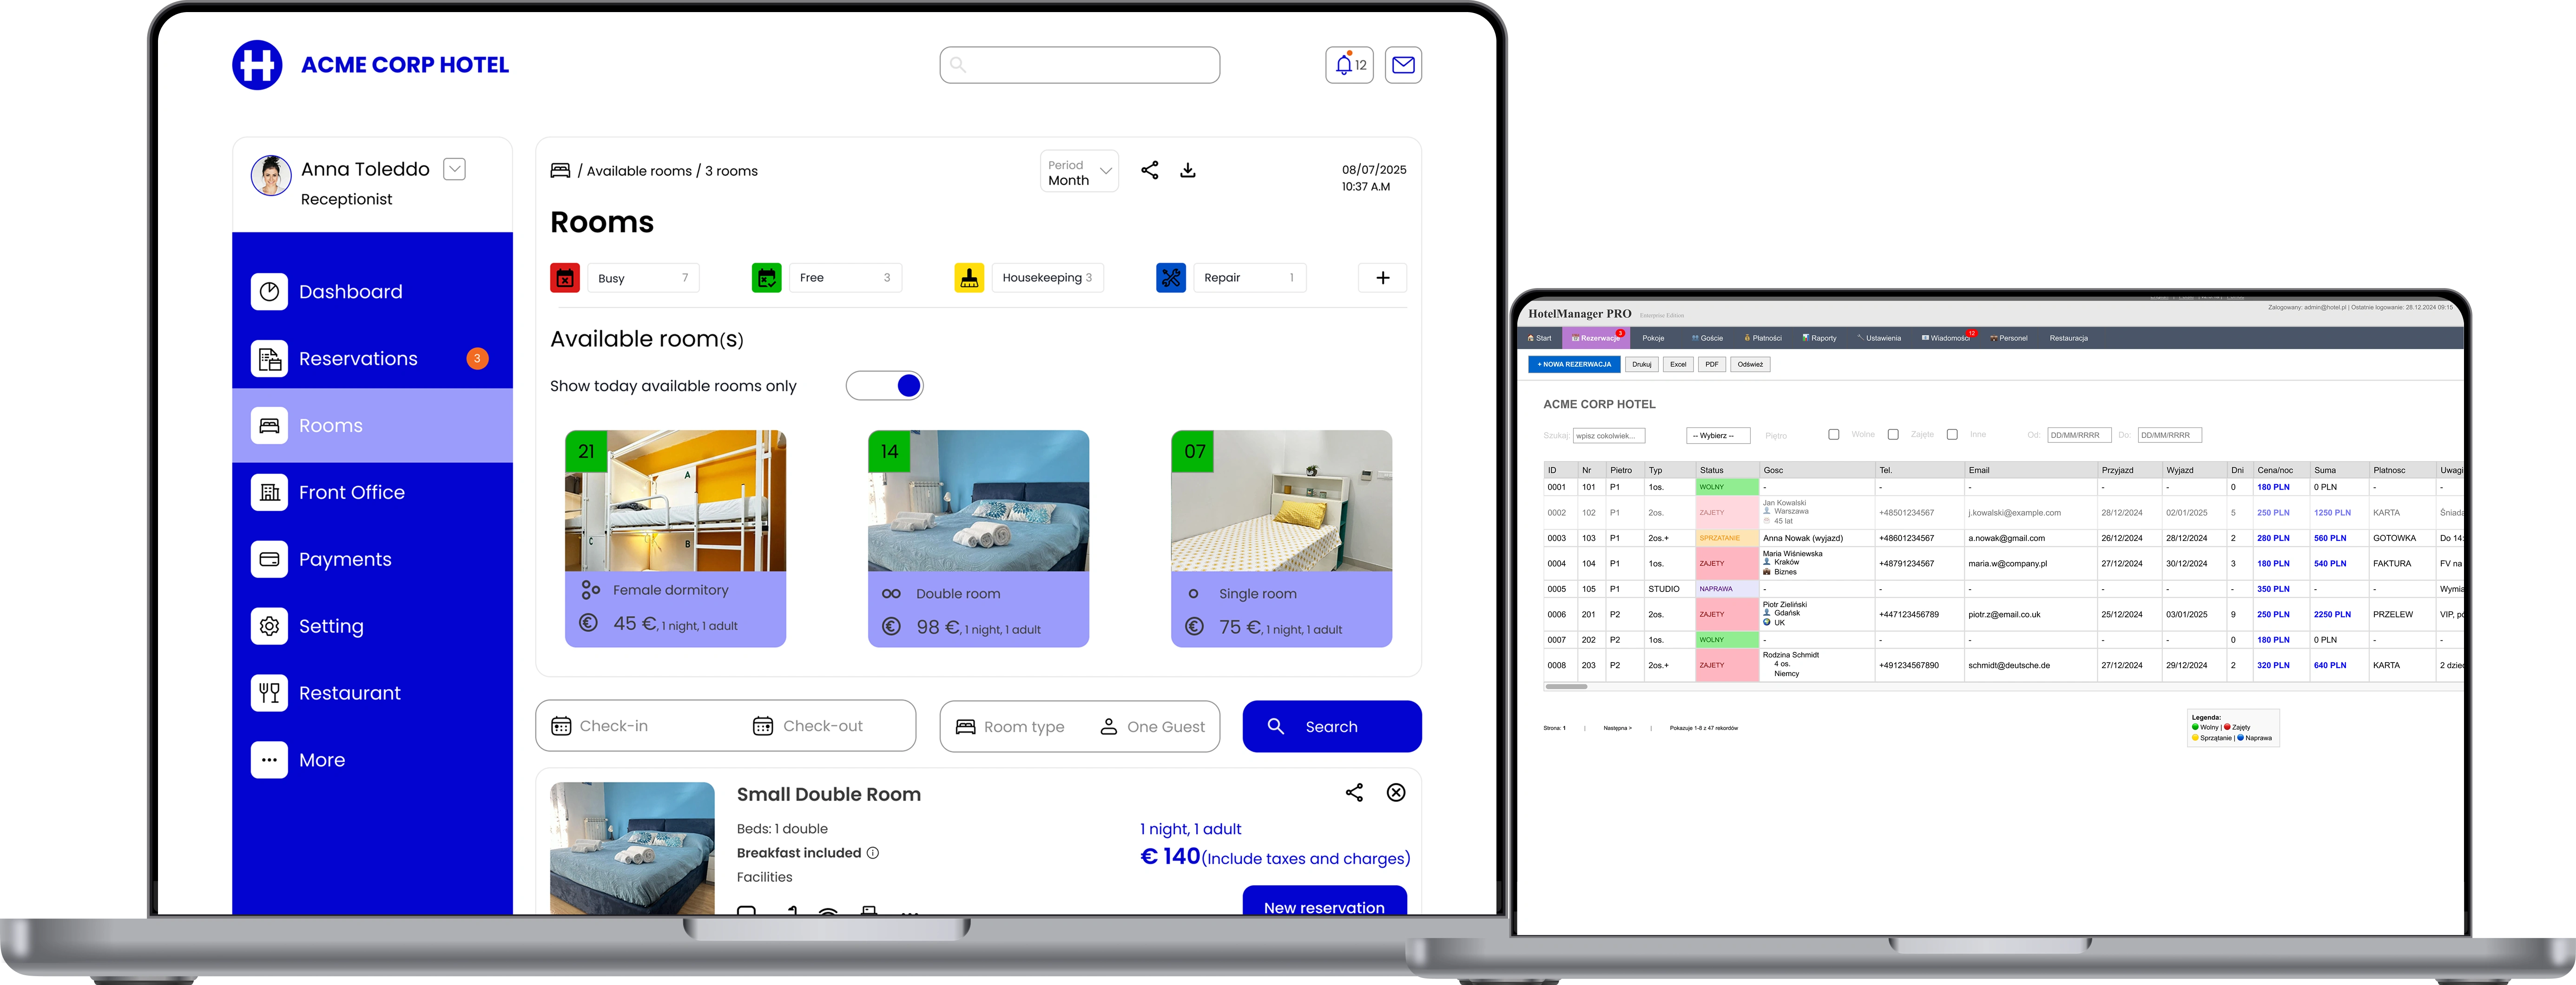This screenshot has height=985, width=2576.
Task: Open the Płatności tab in HotelManager PRO
Action: point(1763,338)
